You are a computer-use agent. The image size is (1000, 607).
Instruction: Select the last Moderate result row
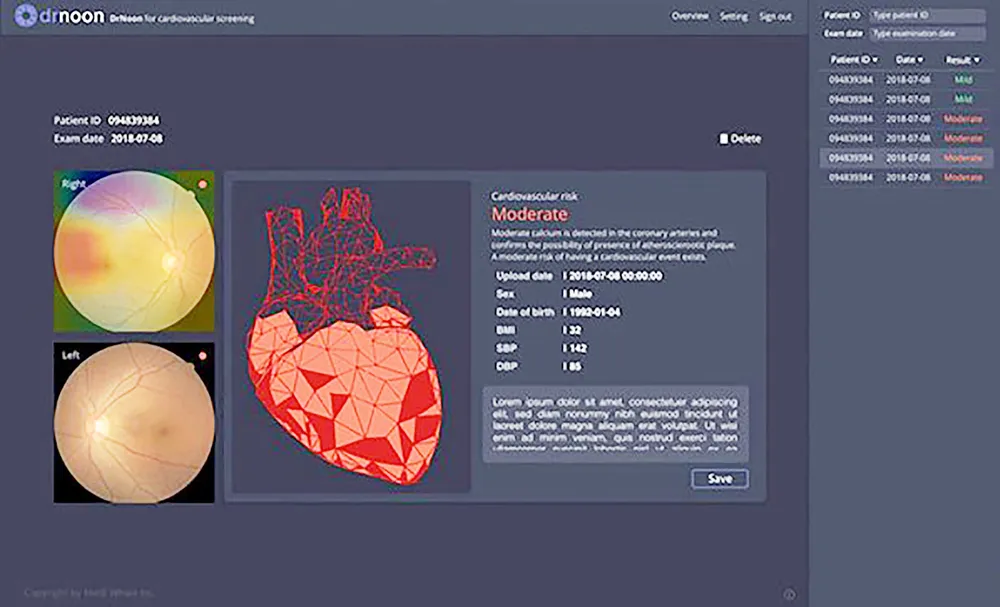[x=906, y=177]
